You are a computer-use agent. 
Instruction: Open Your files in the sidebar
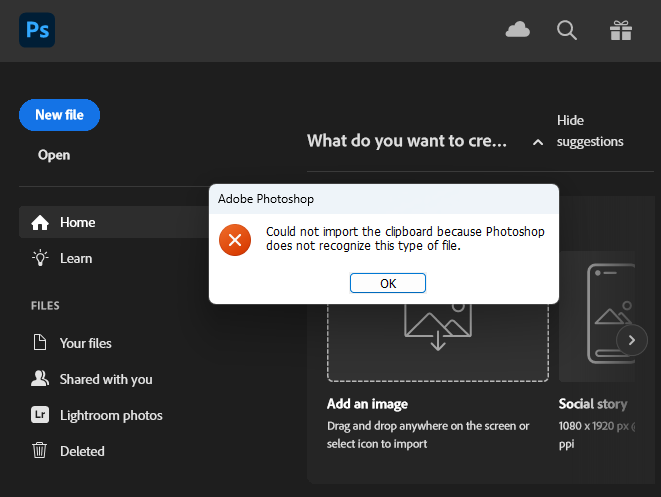coord(86,343)
